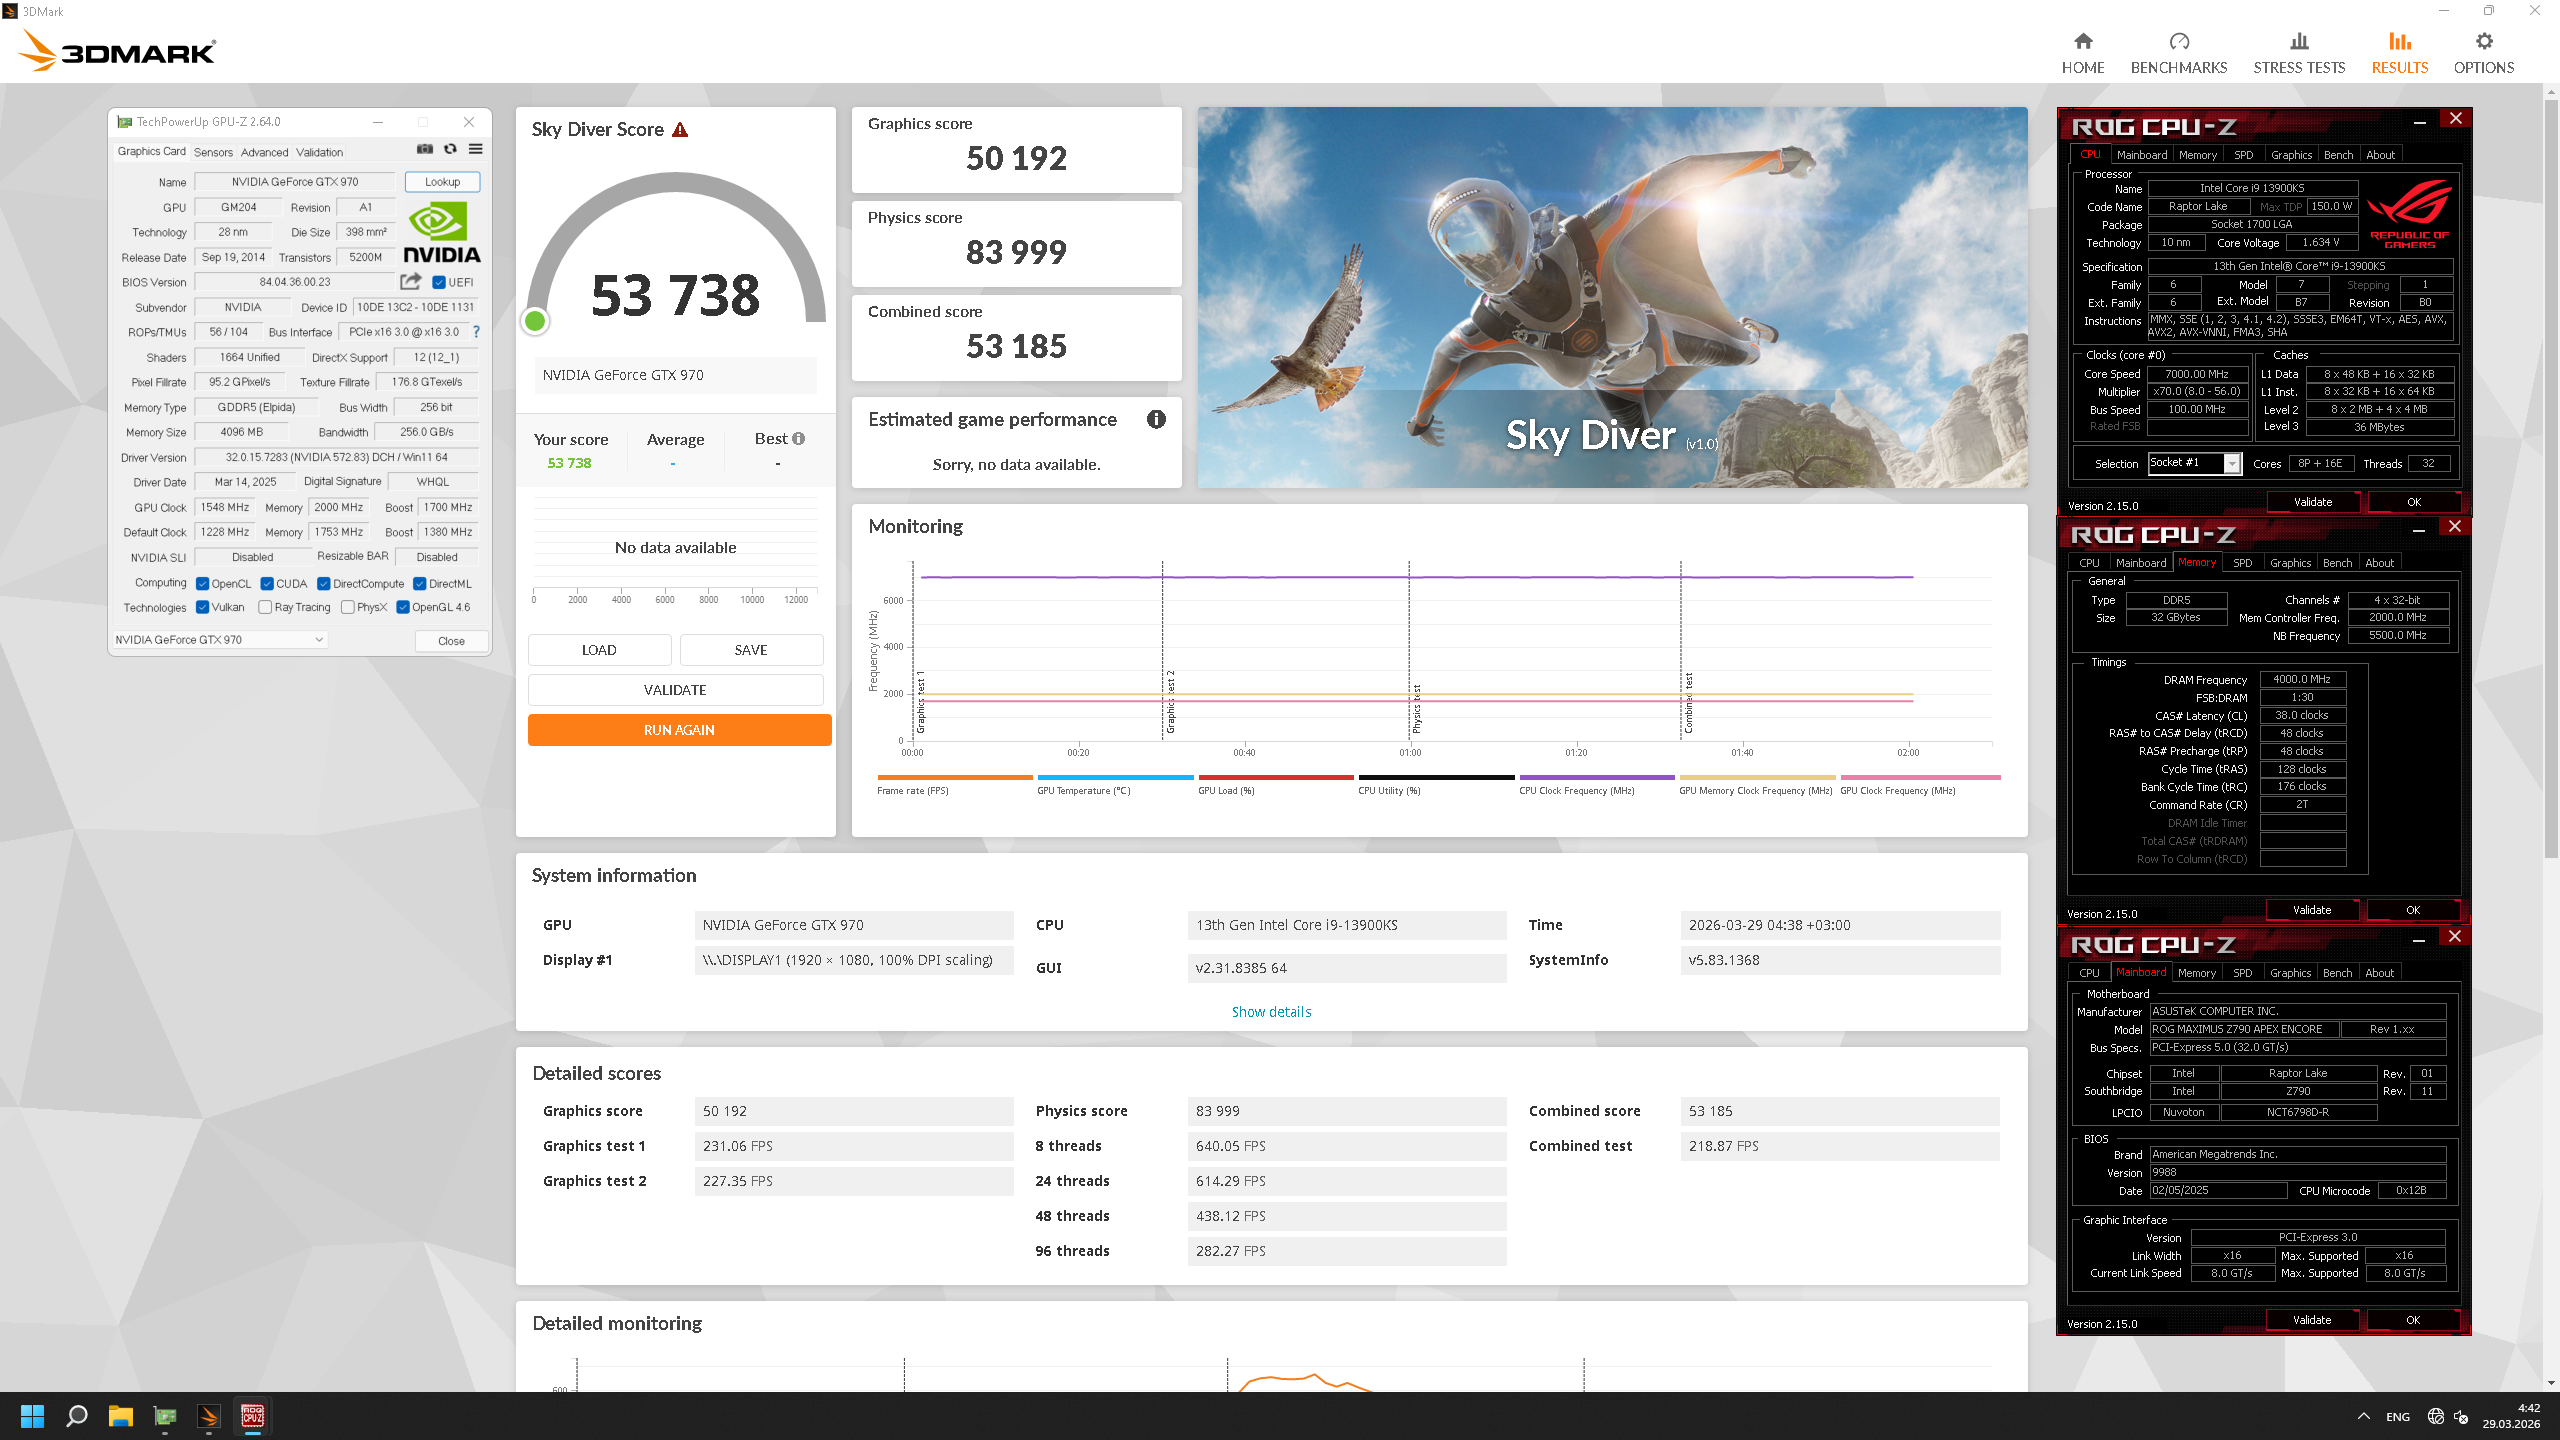Open File Explorer from taskbar
Screen dimensions: 2560x1440
pos(121,1416)
